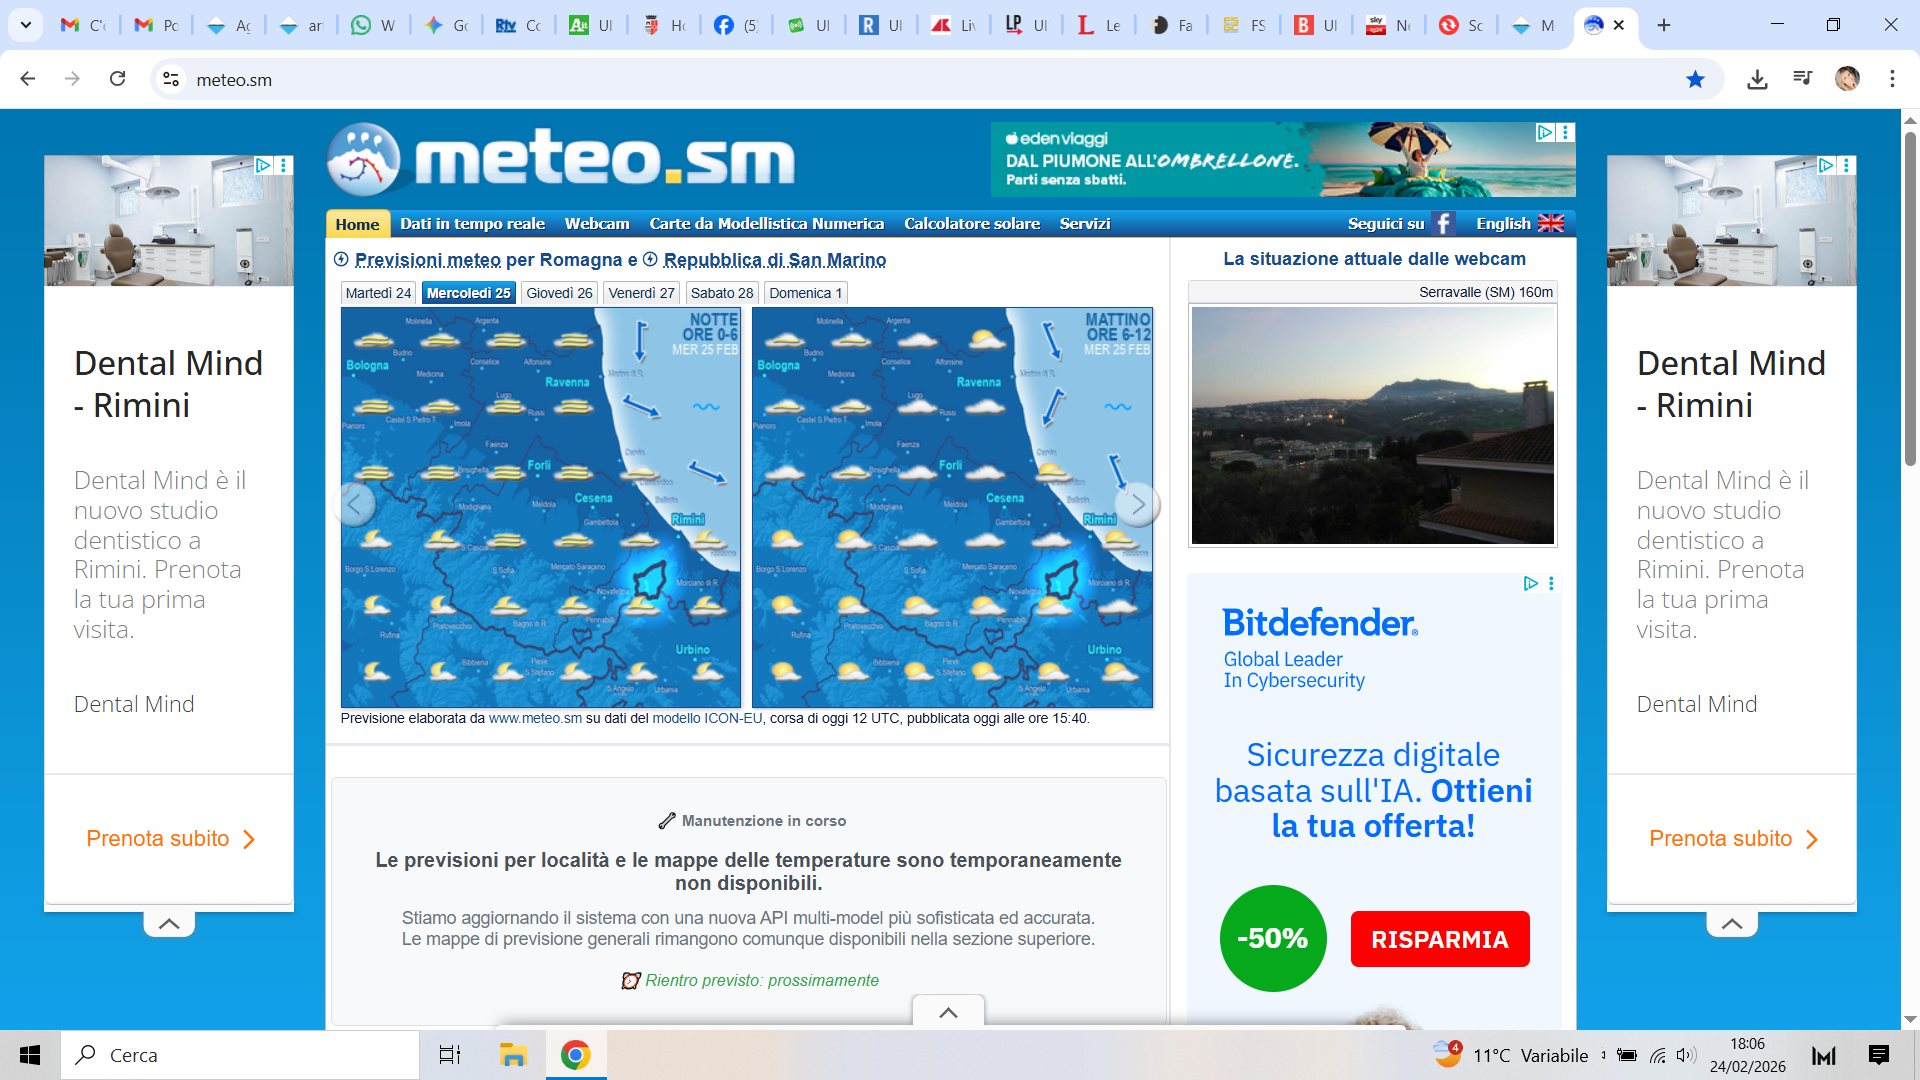Click the site information icon in address bar
The image size is (1920, 1080).
[x=171, y=80]
